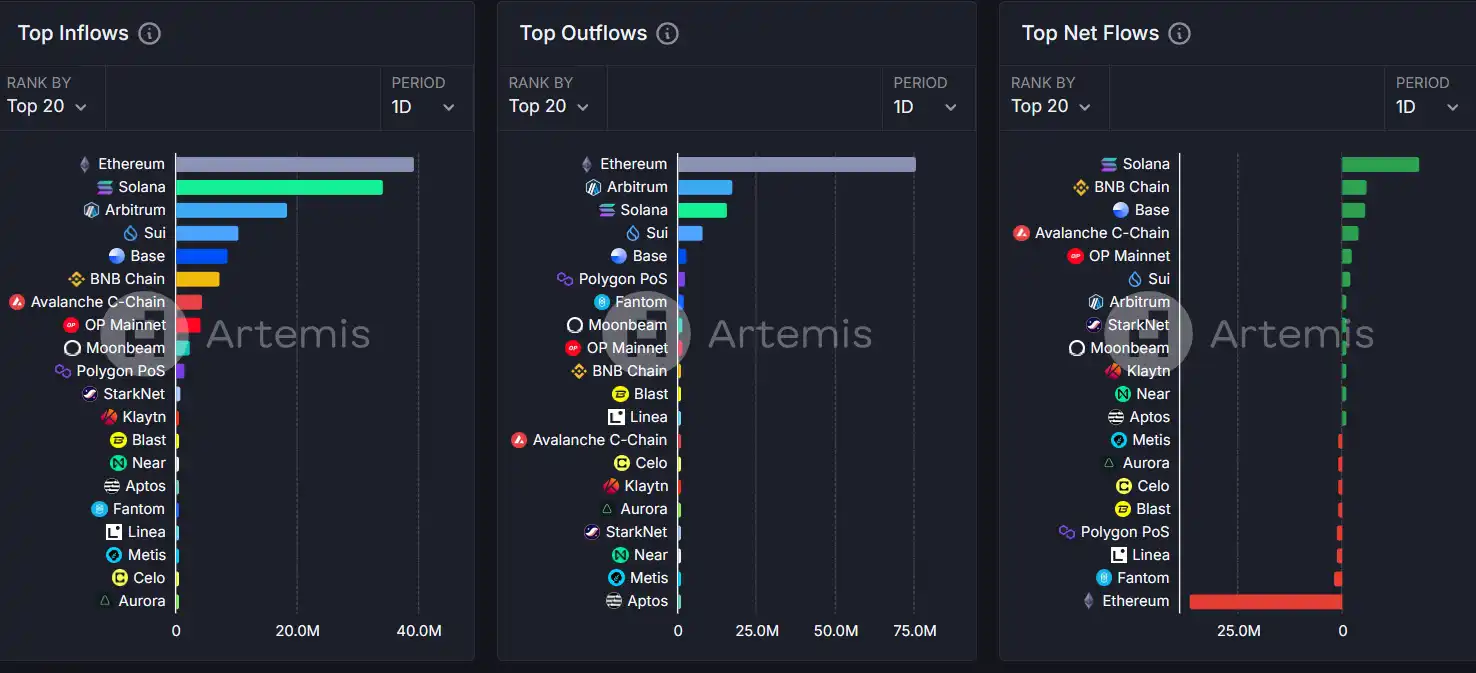Click the Polygon PoS label in Top Outflows
The width and height of the screenshot is (1476, 673).
[622, 279]
